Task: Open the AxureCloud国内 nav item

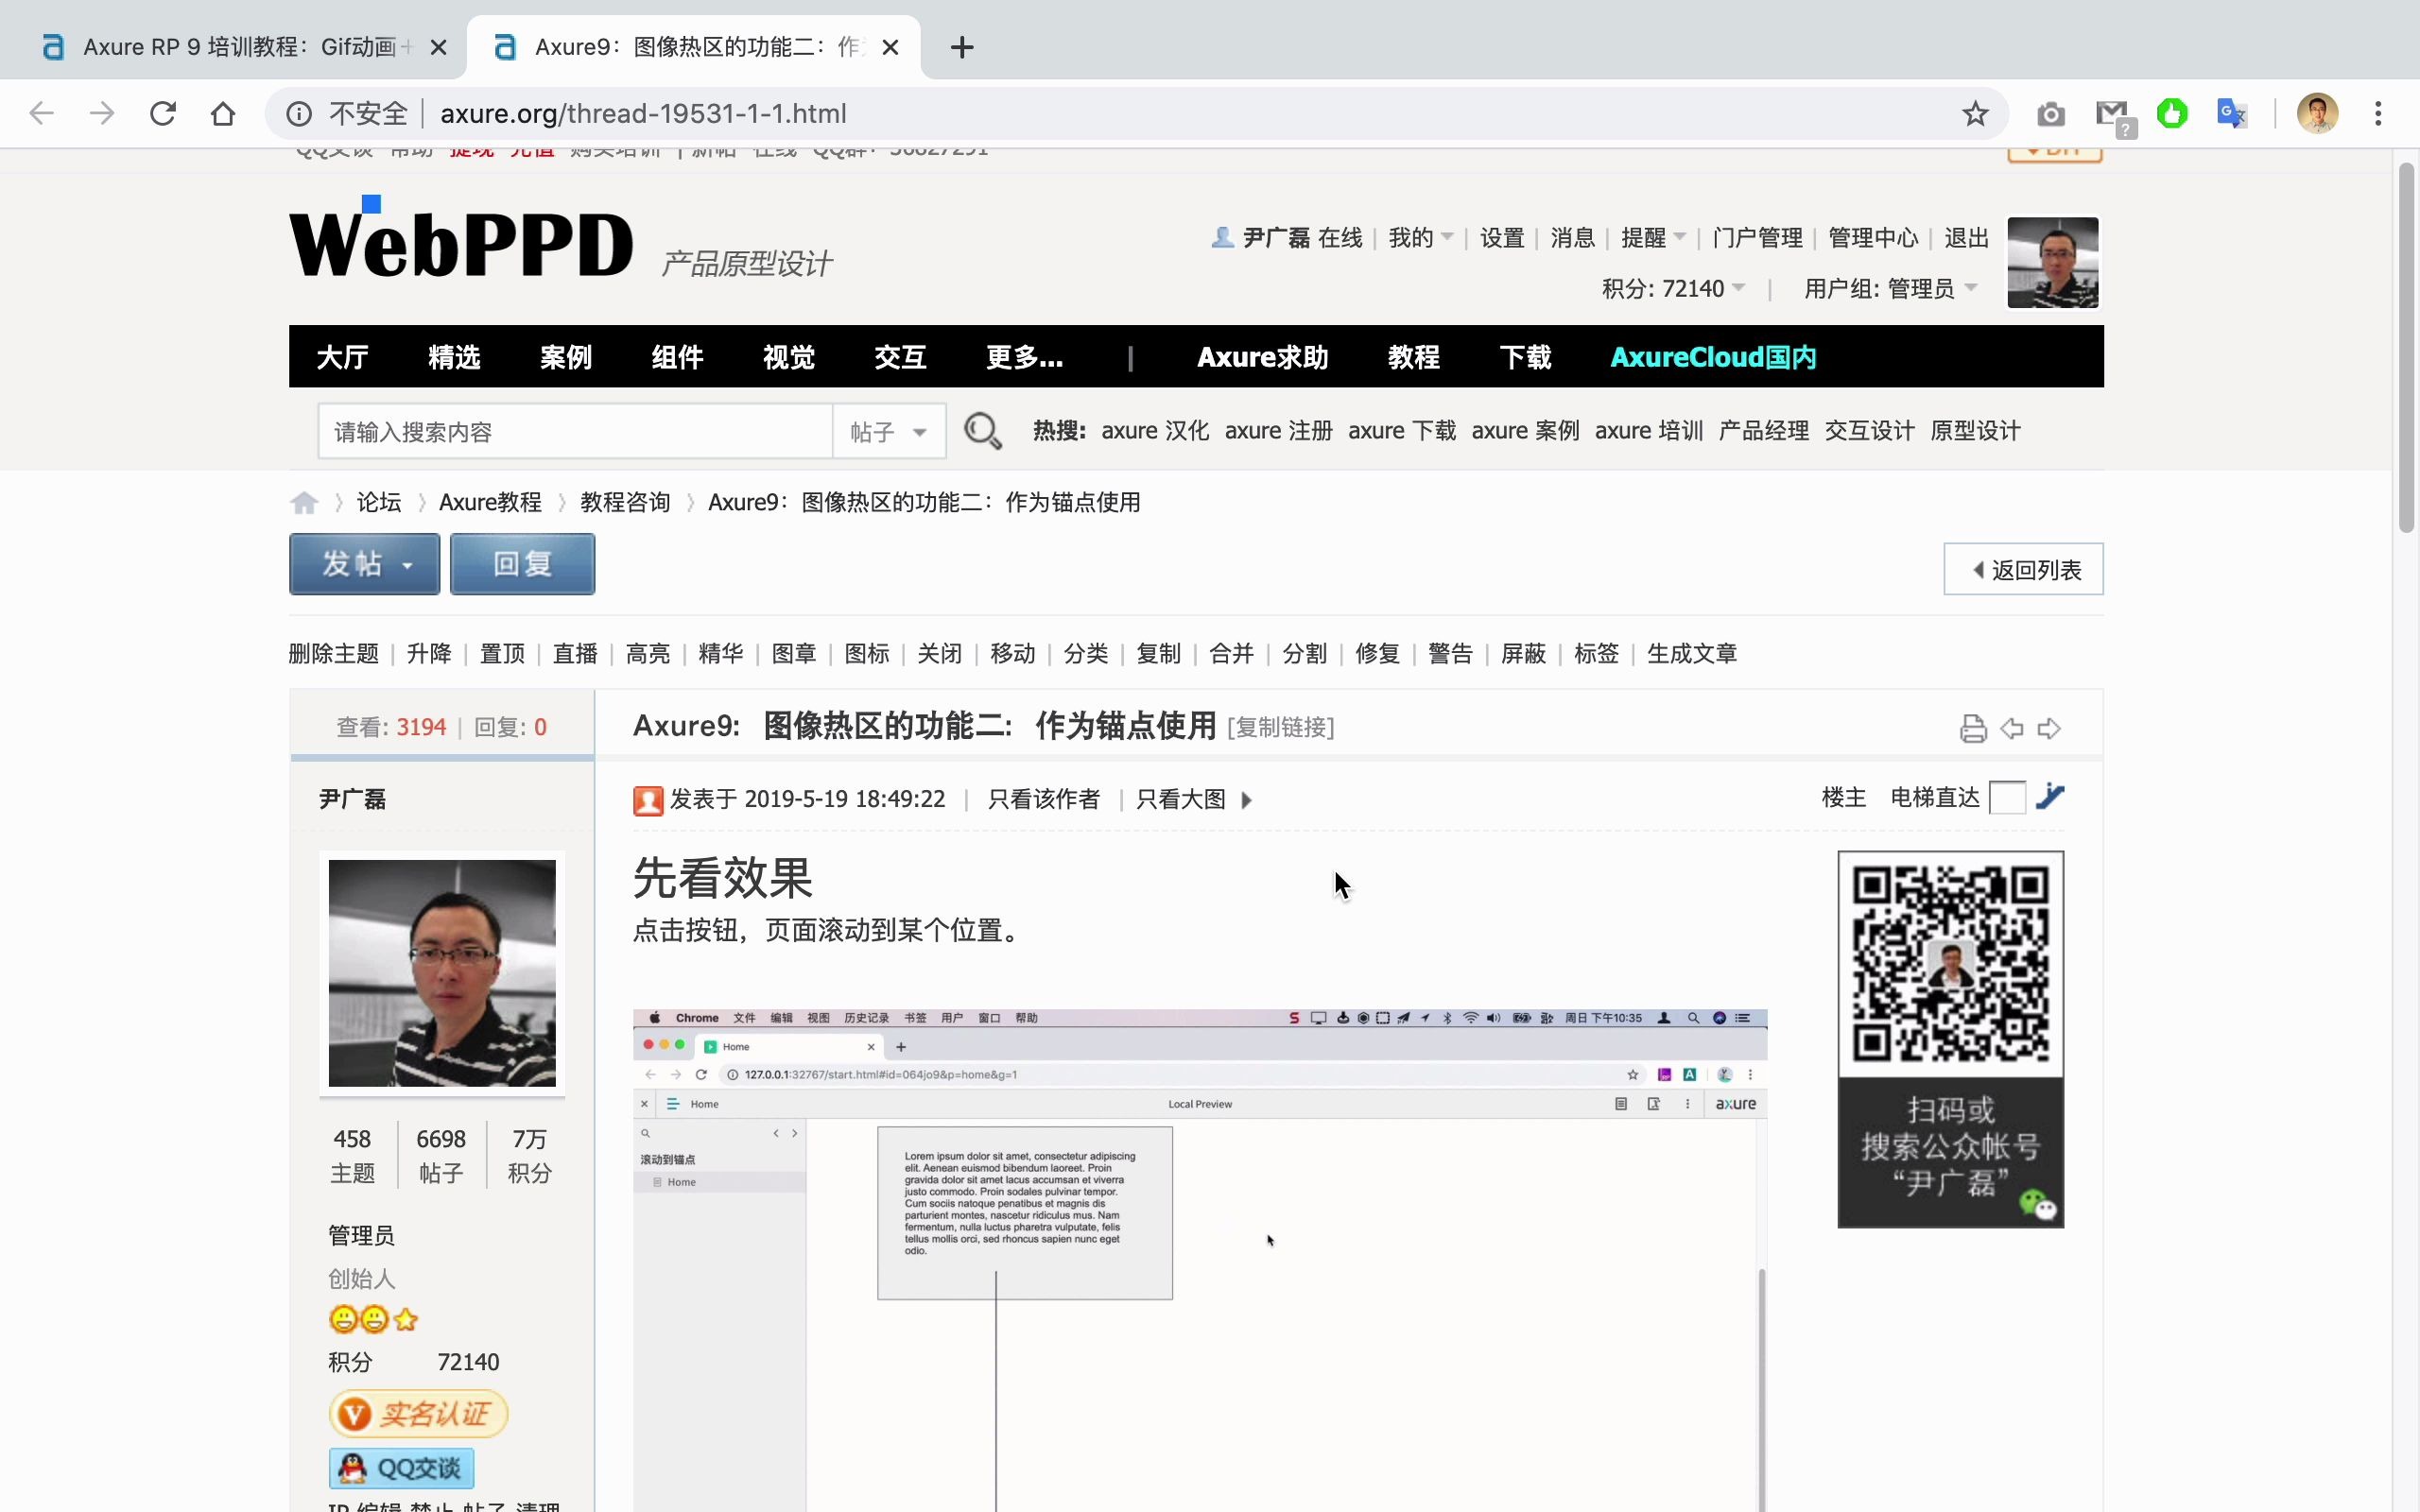Action: pyautogui.click(x=1713, y=357)
